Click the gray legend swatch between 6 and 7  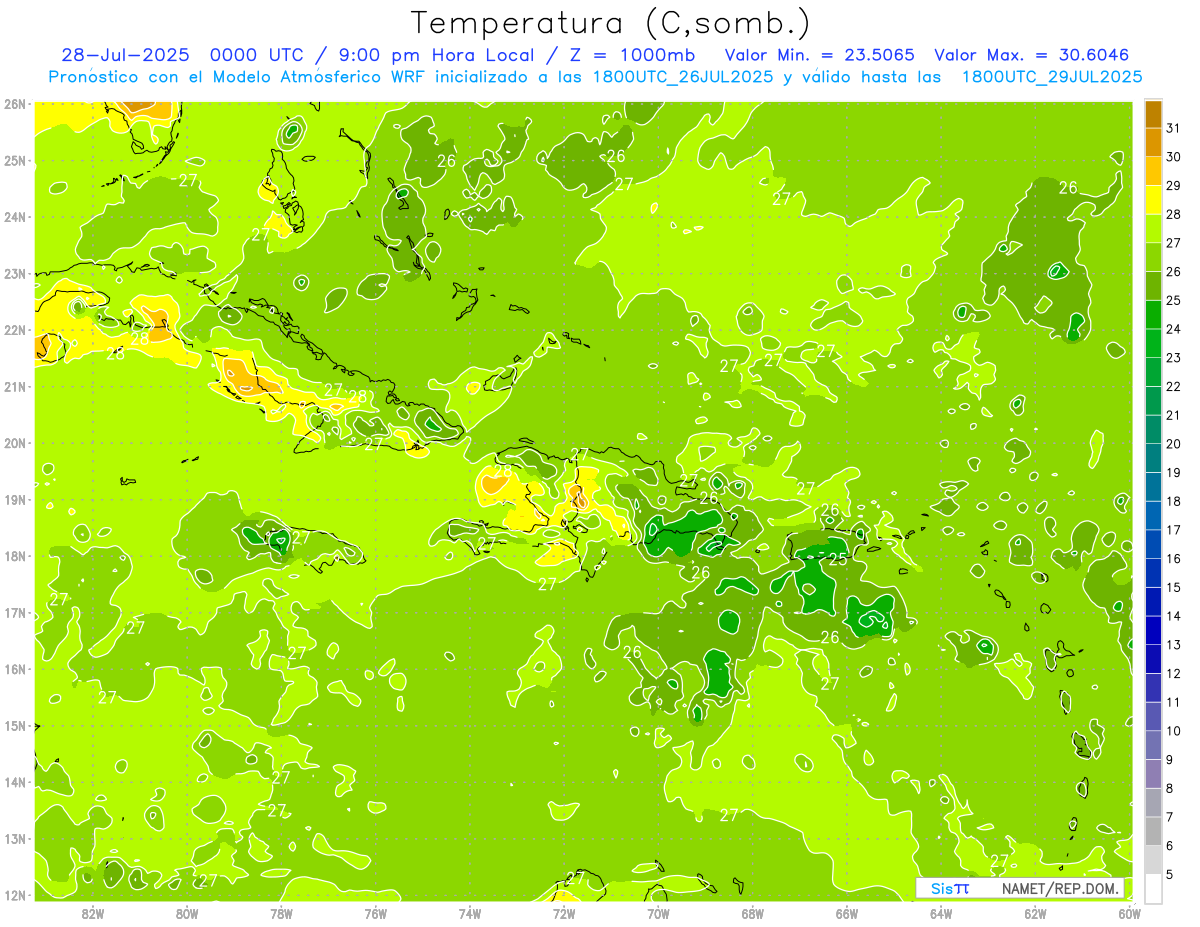pyautogui.click(x=1153, y=831)
